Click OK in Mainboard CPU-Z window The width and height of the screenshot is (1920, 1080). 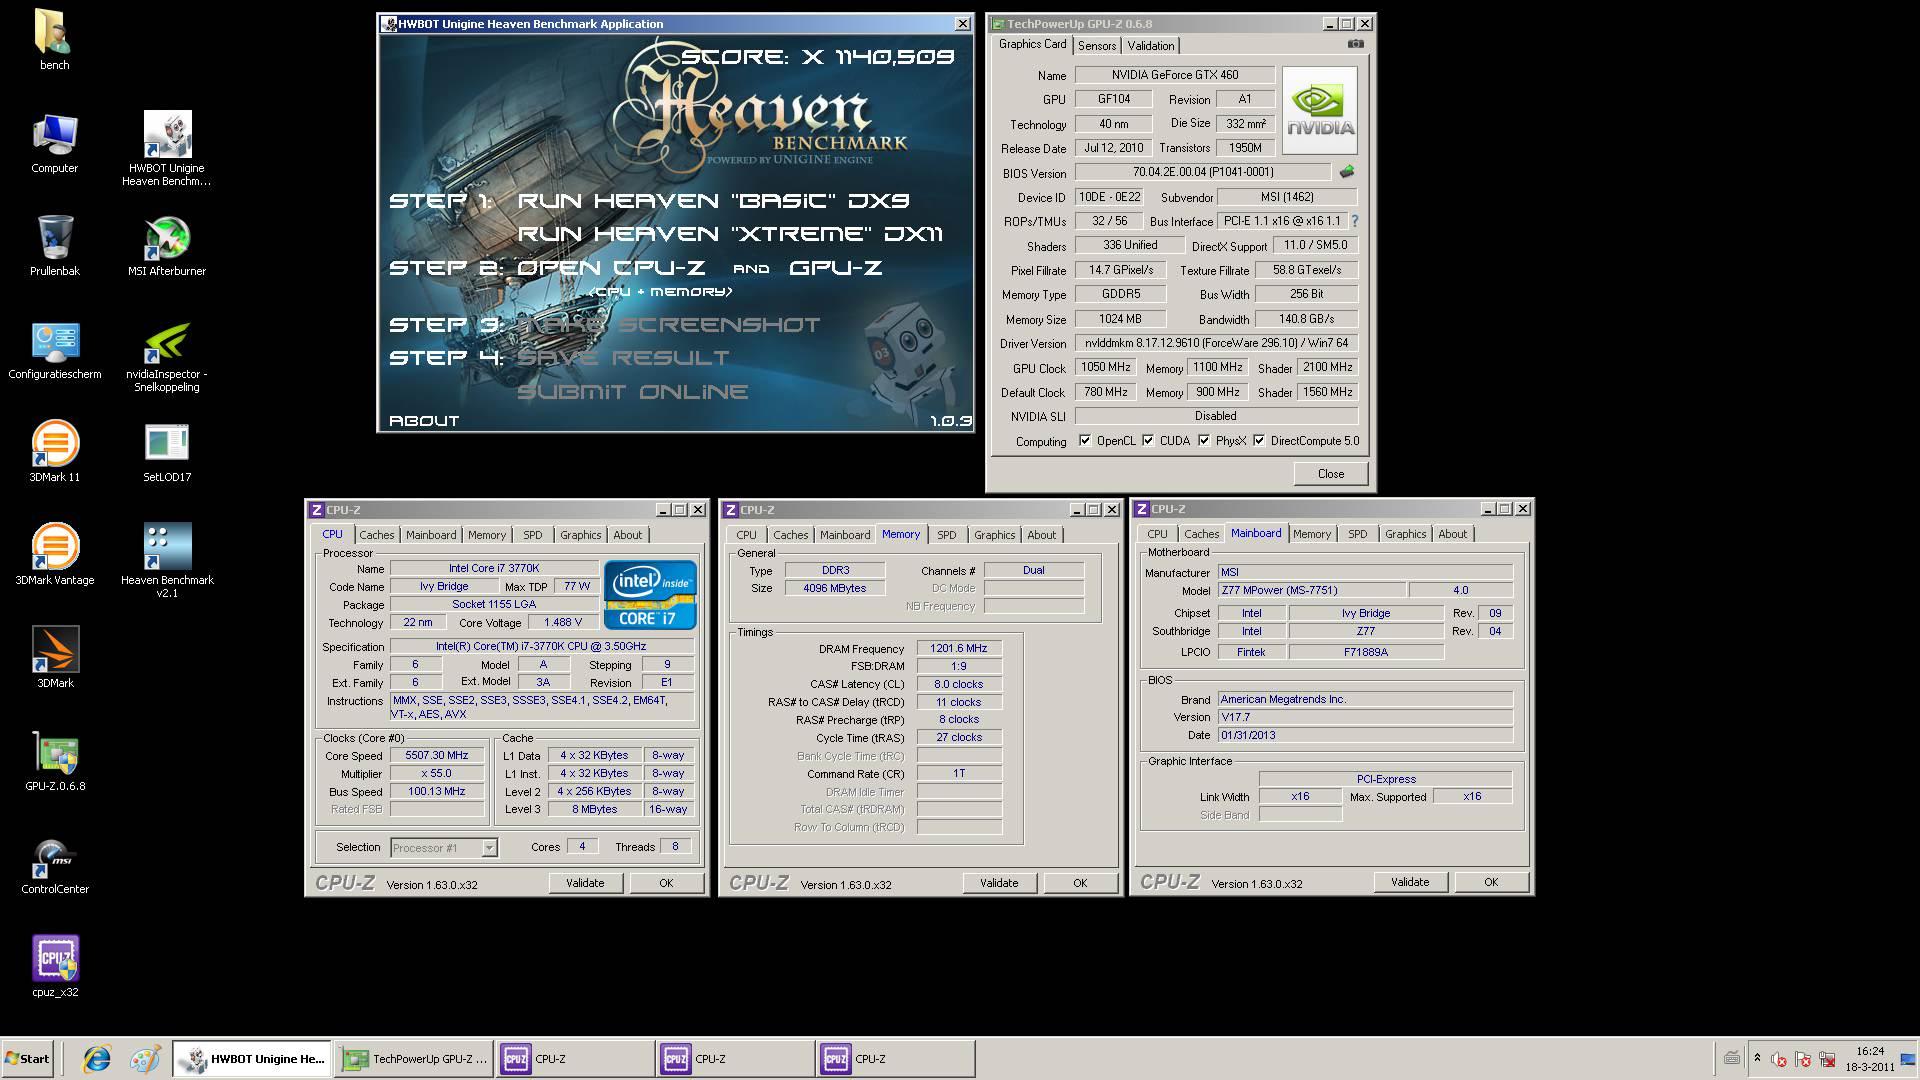pyautogui.click(x=1491, y=882)
